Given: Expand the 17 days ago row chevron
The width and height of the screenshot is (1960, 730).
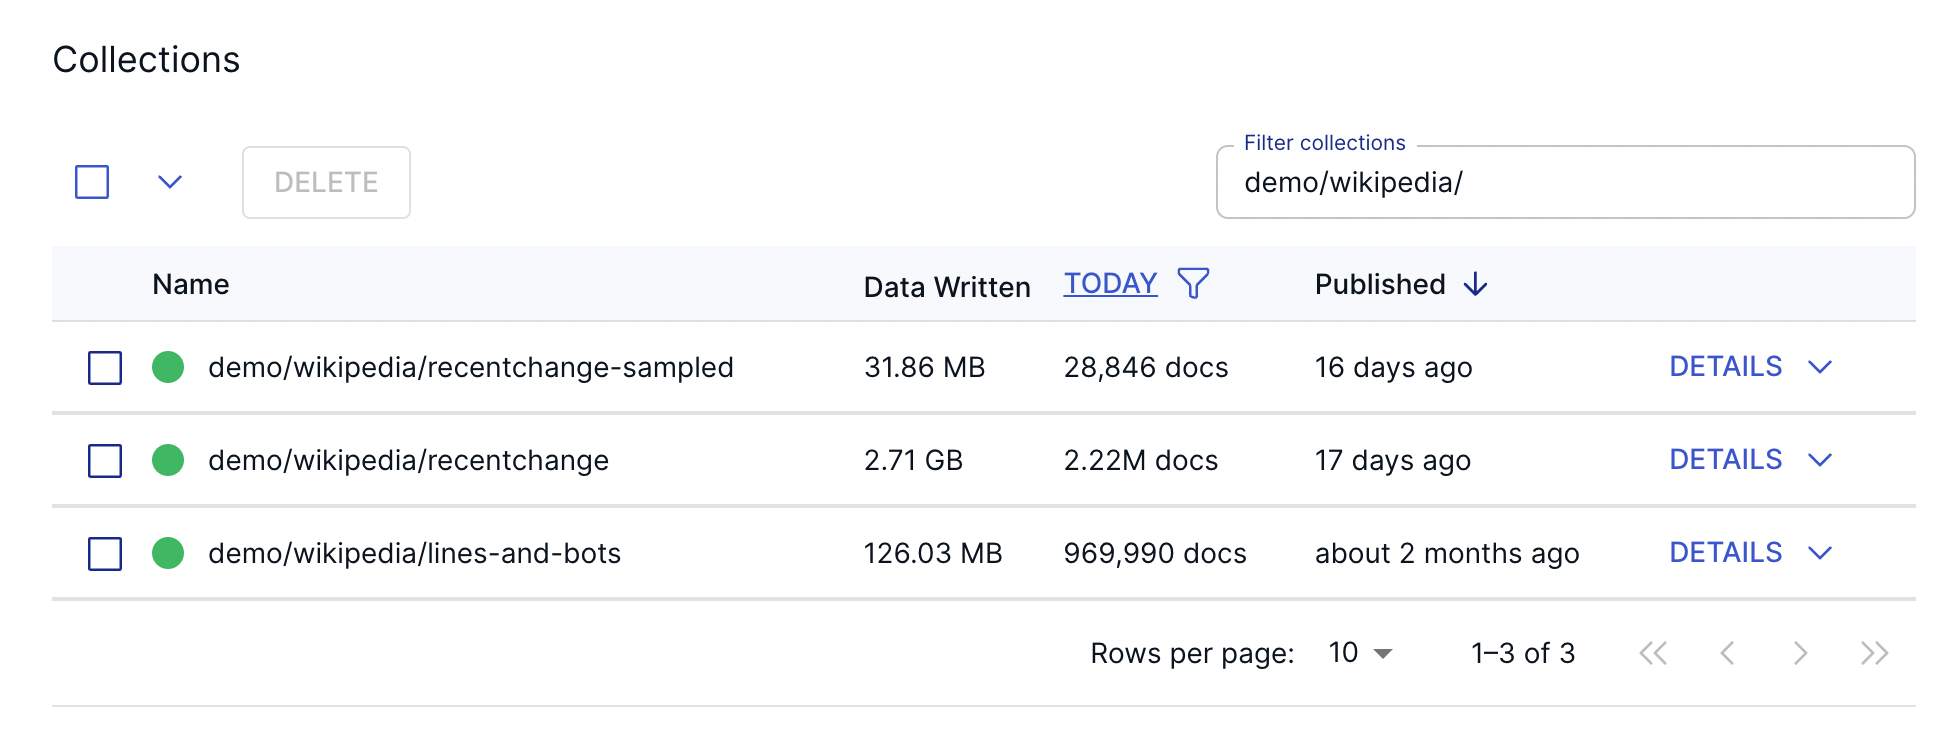Looking at the screenshot, I should (x=1820, y=460).
